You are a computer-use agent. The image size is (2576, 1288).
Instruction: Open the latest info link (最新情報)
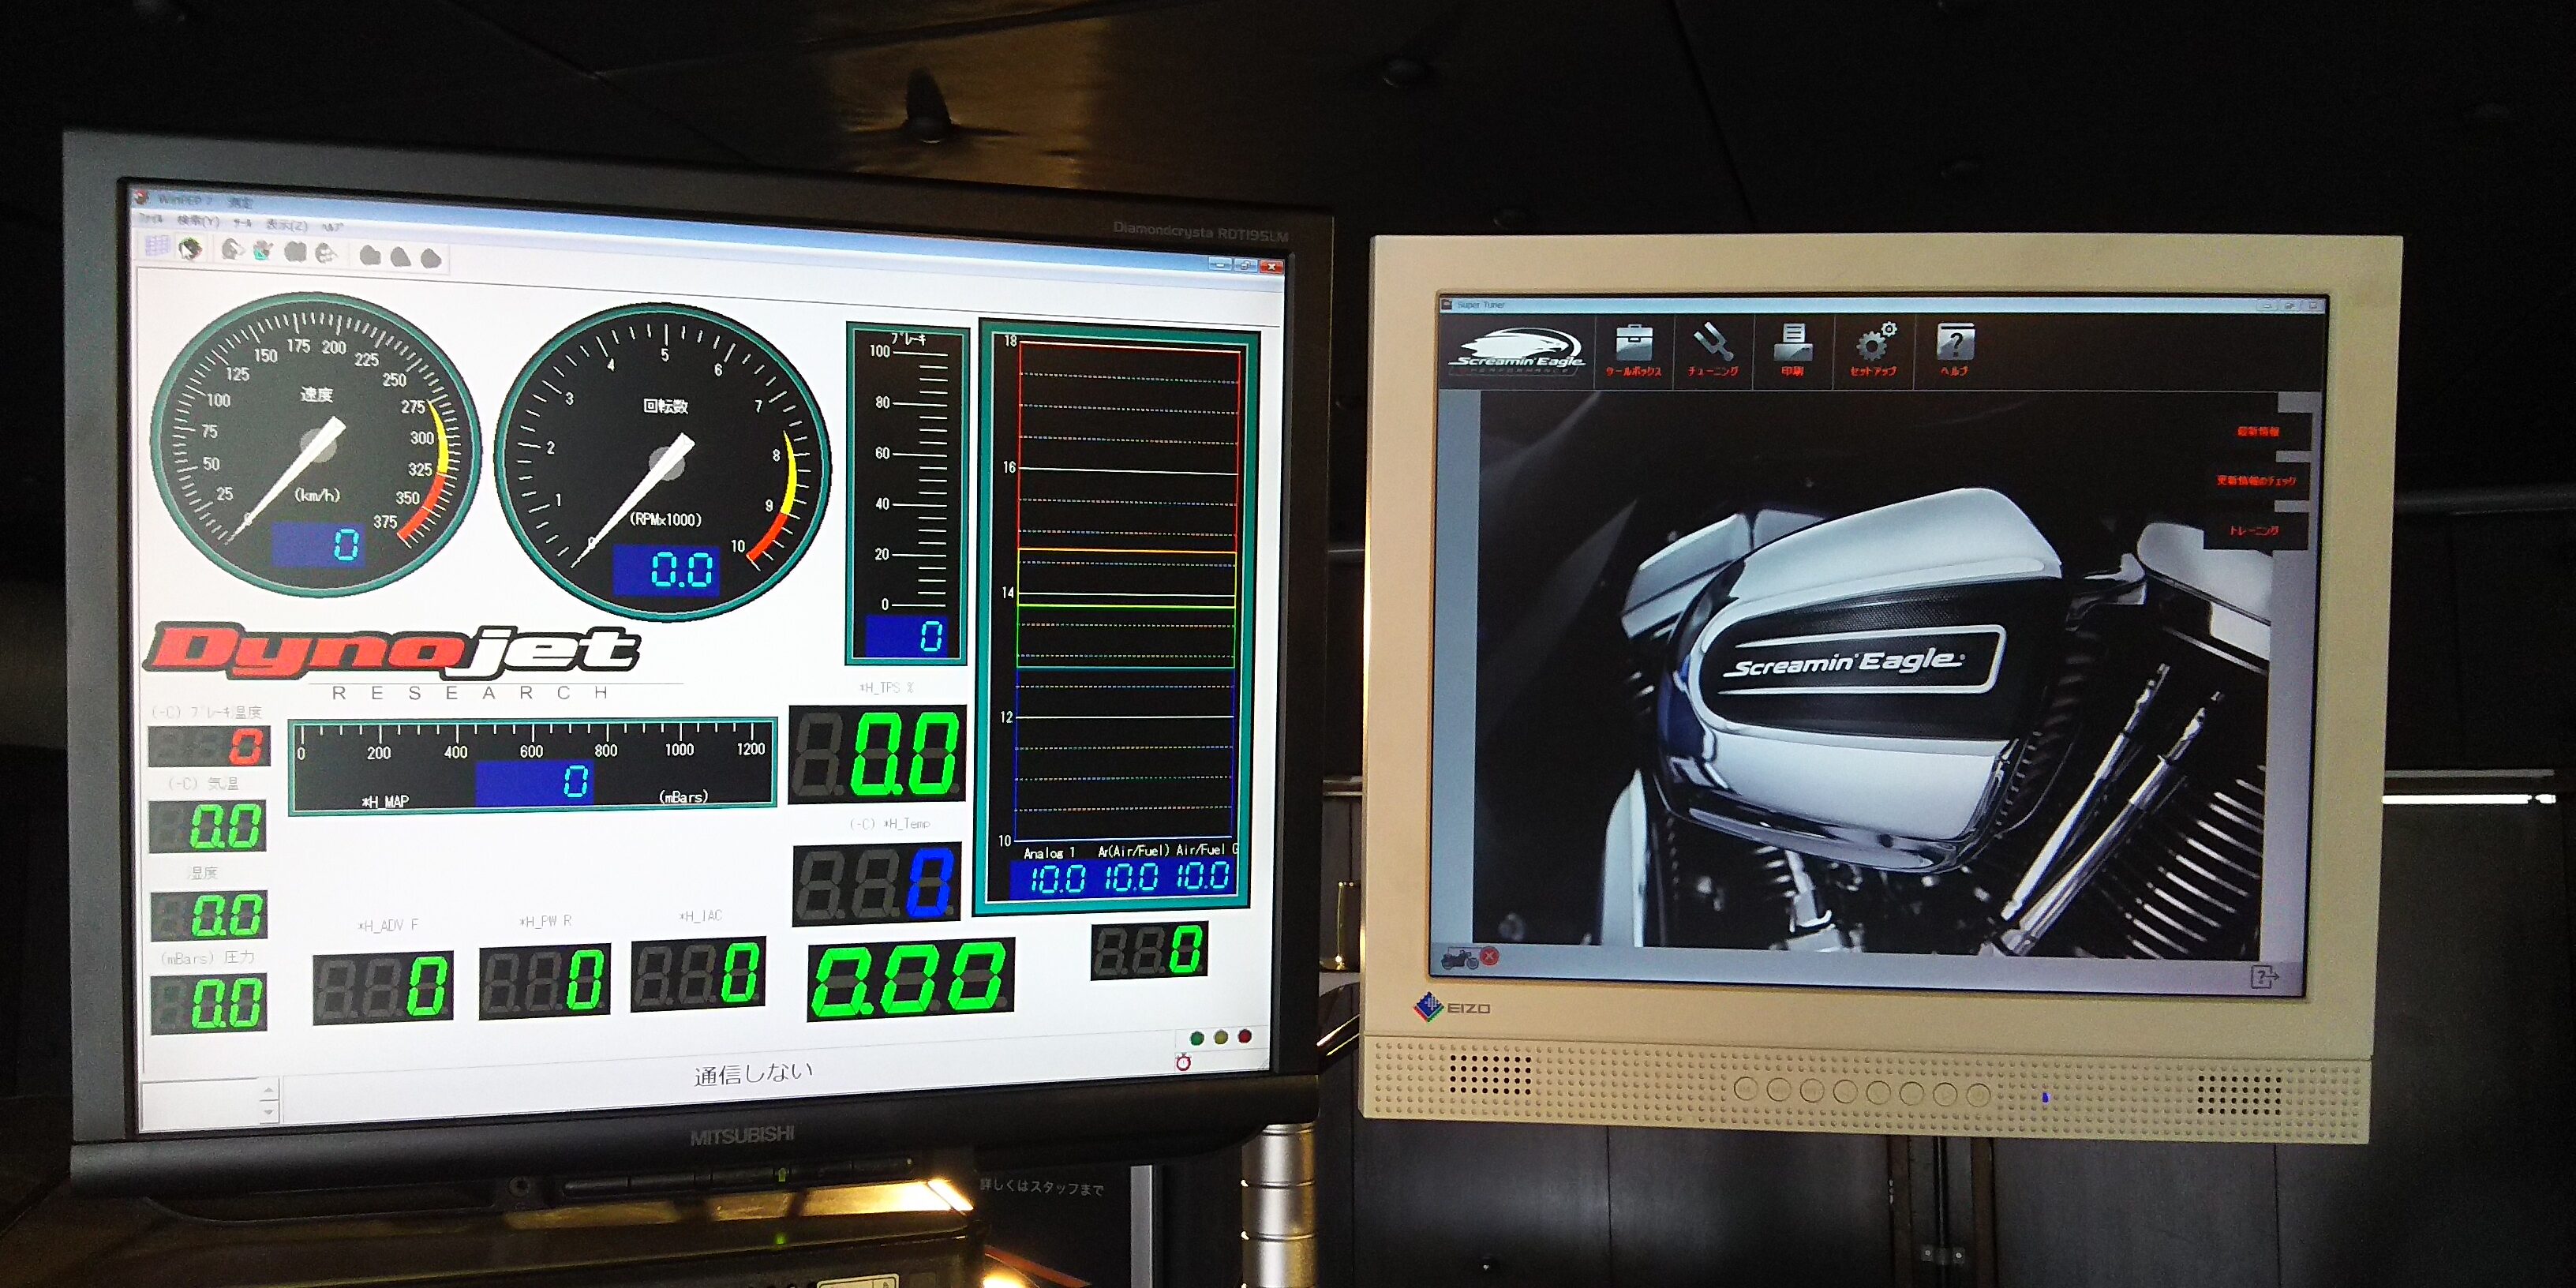[2257, 432]
